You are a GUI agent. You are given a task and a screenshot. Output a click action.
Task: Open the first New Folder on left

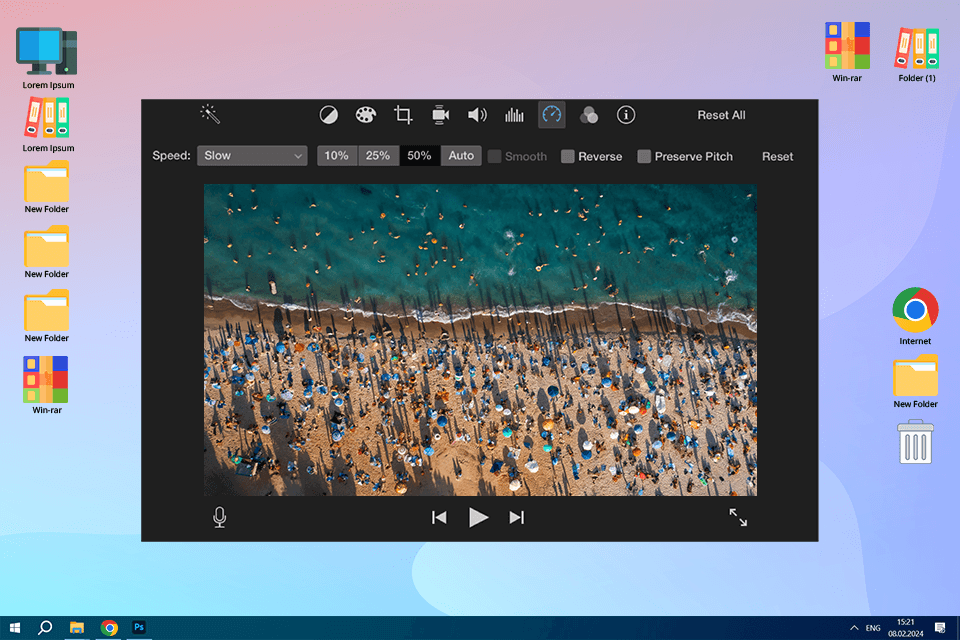click(x=47, y=187)
